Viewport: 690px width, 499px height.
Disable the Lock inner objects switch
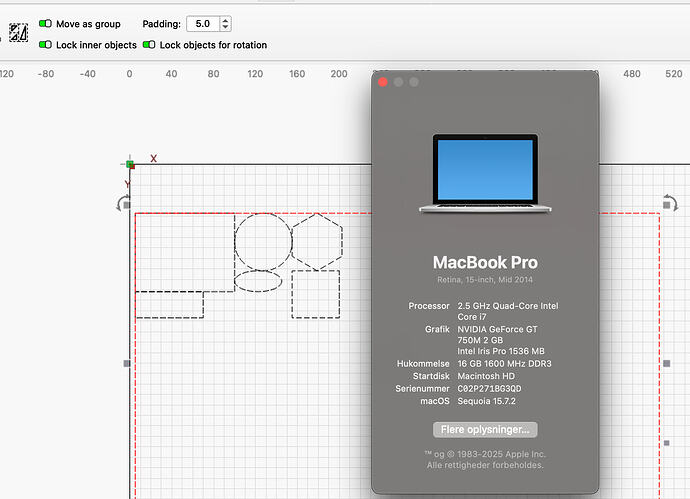46,45
